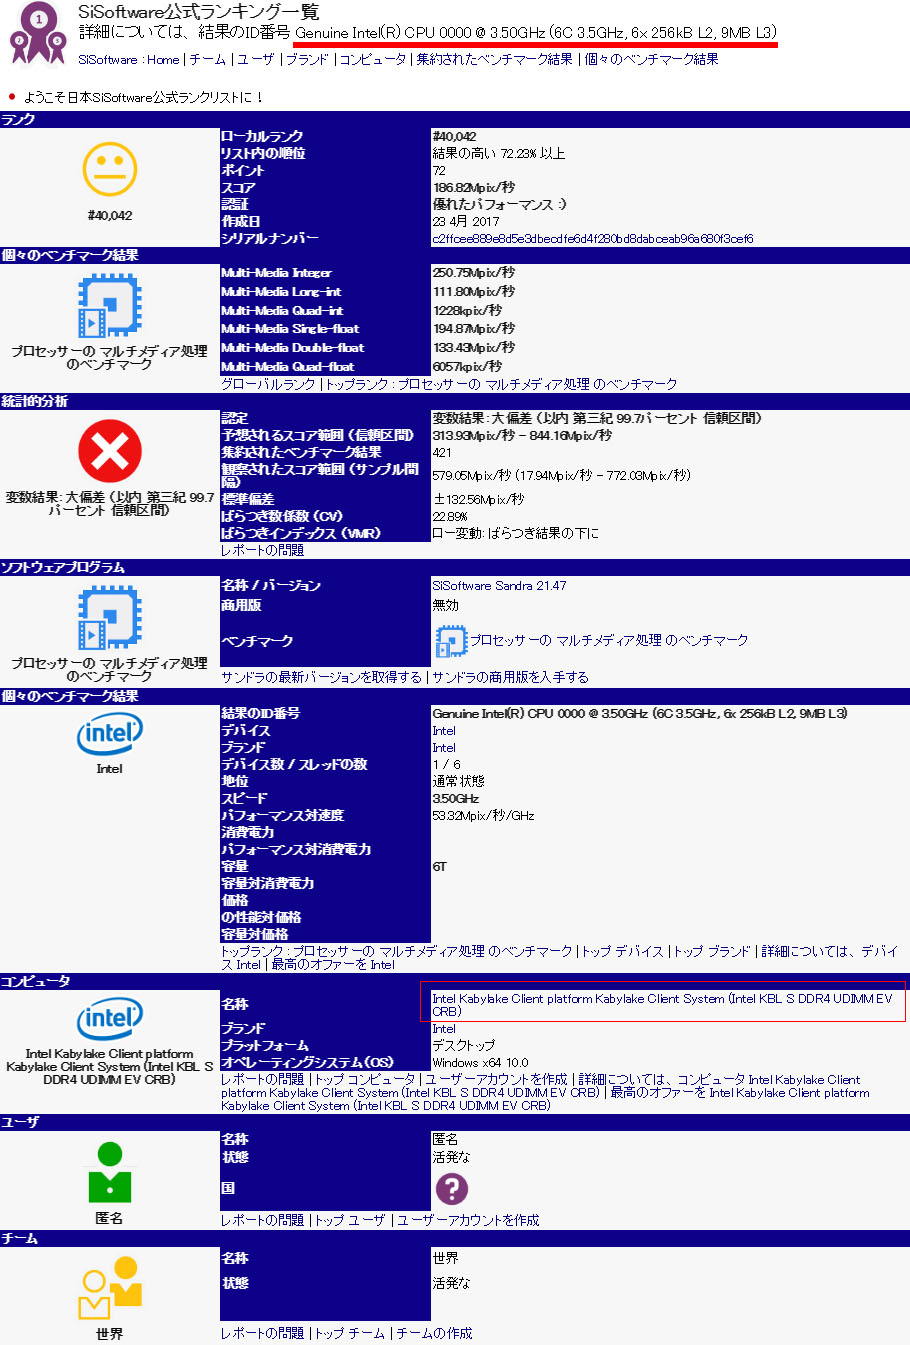Open グローバルランク link
This screenshot has width=910, height=1345.
(268, 384)
